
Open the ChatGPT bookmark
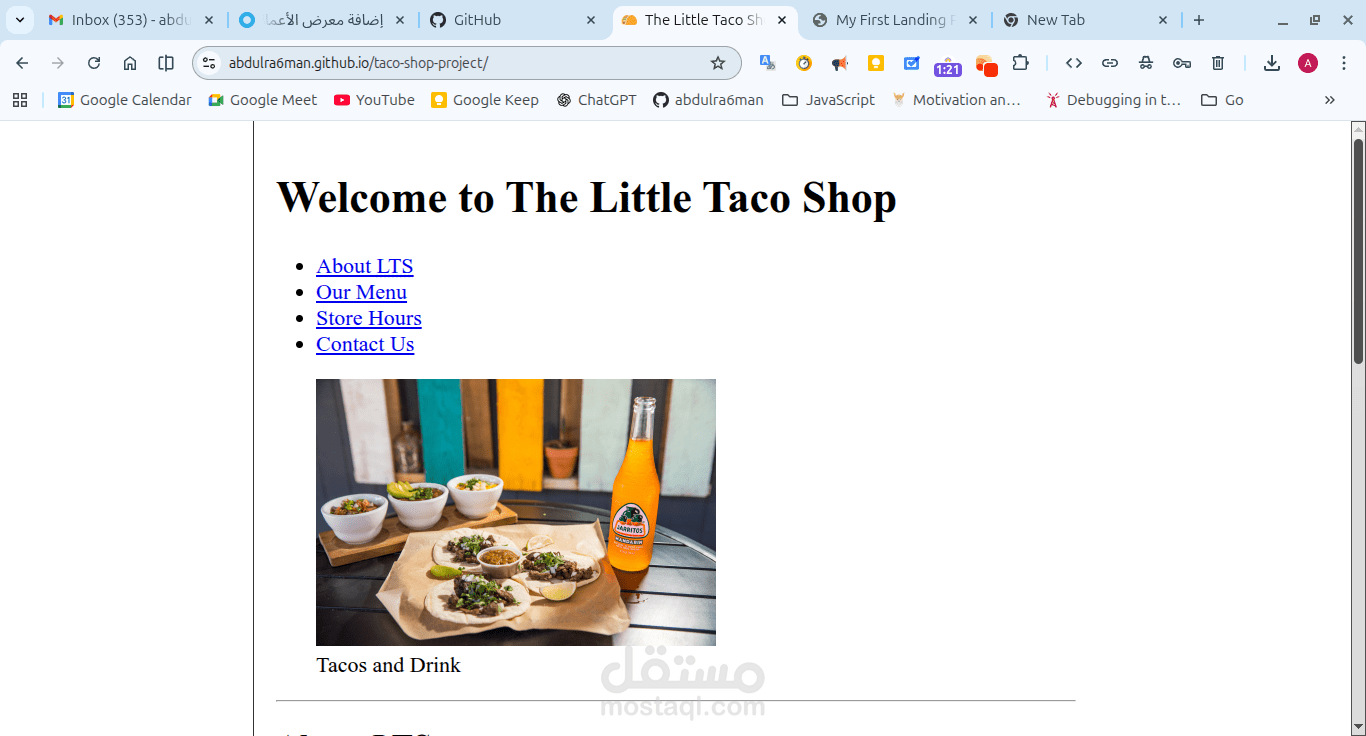pyautogui.click(x=596, y=99)
